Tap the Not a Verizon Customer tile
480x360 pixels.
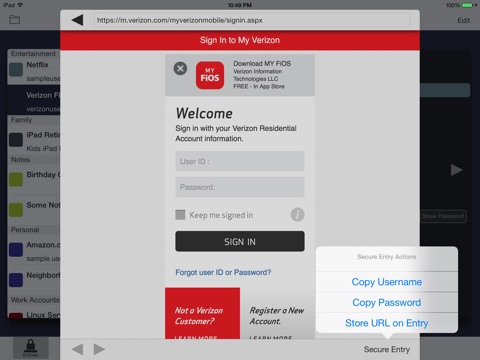pos(203,313)
